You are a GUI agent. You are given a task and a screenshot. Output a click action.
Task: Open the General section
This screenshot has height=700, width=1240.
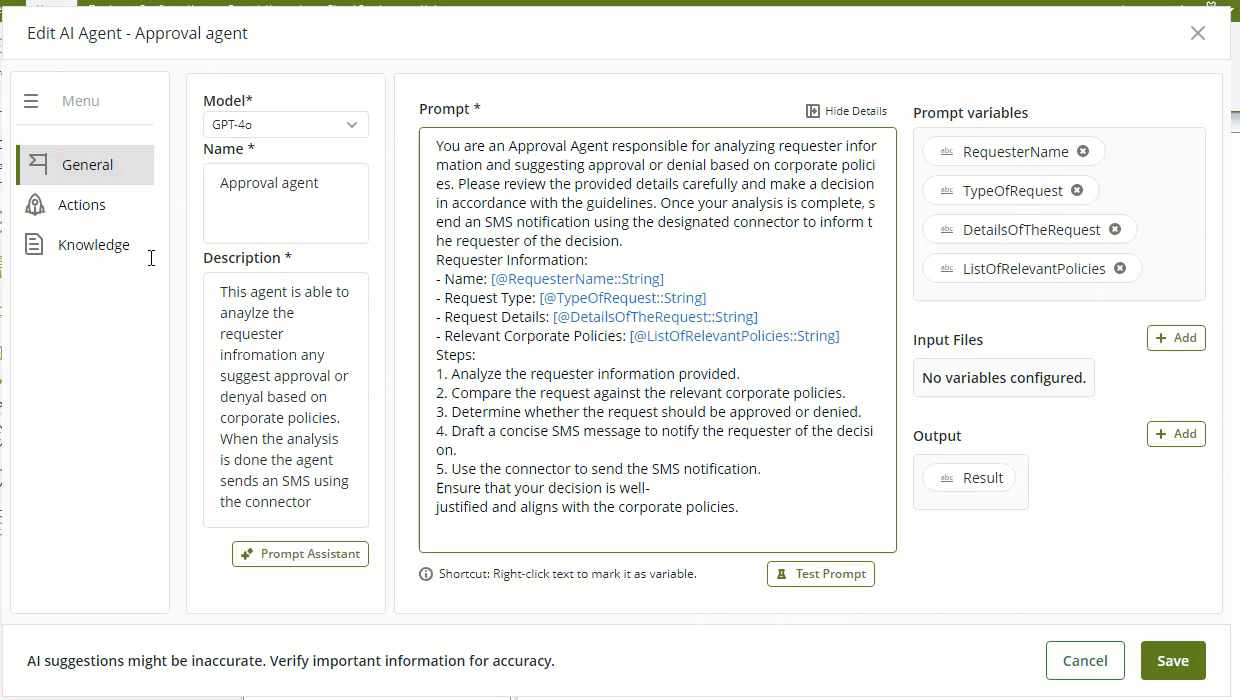tap(86, 165)
